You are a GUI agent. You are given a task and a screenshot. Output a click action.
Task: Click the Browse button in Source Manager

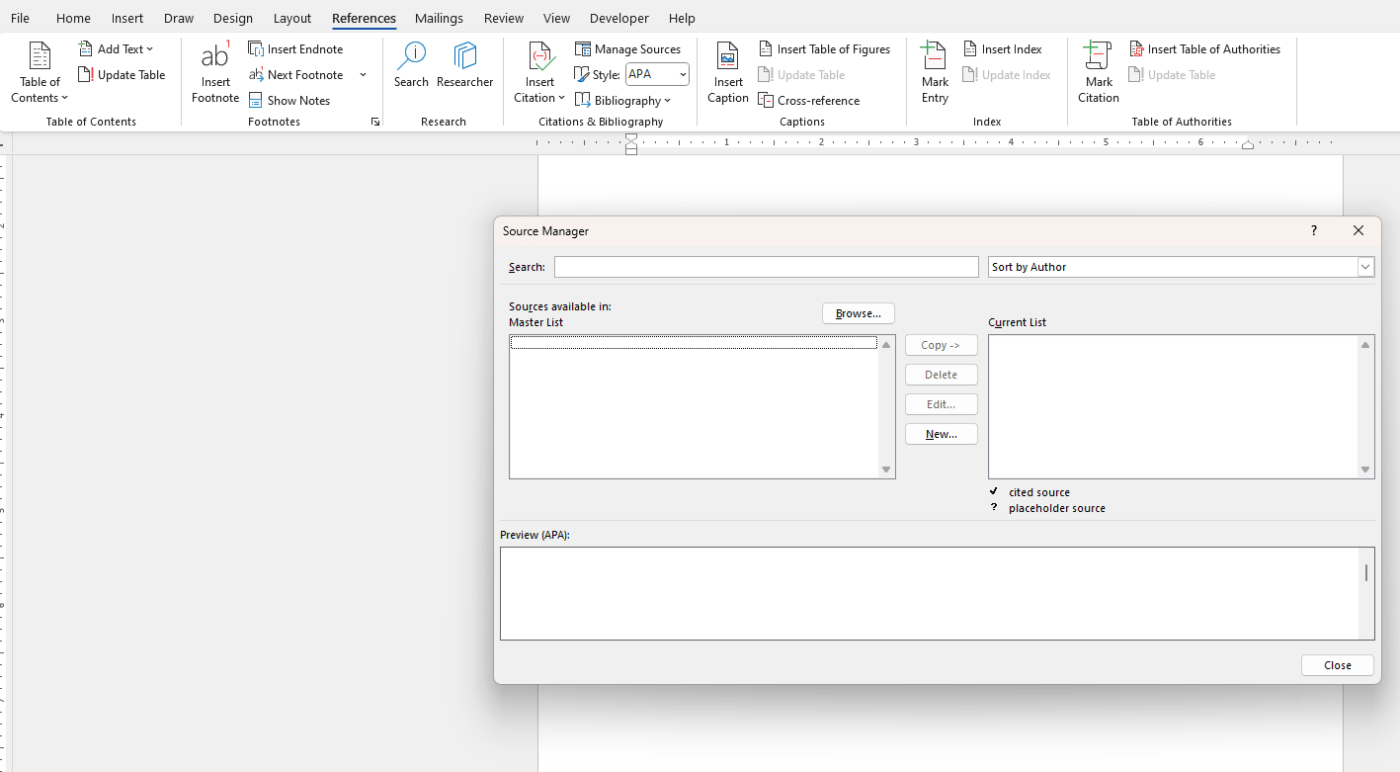point(858,313)
